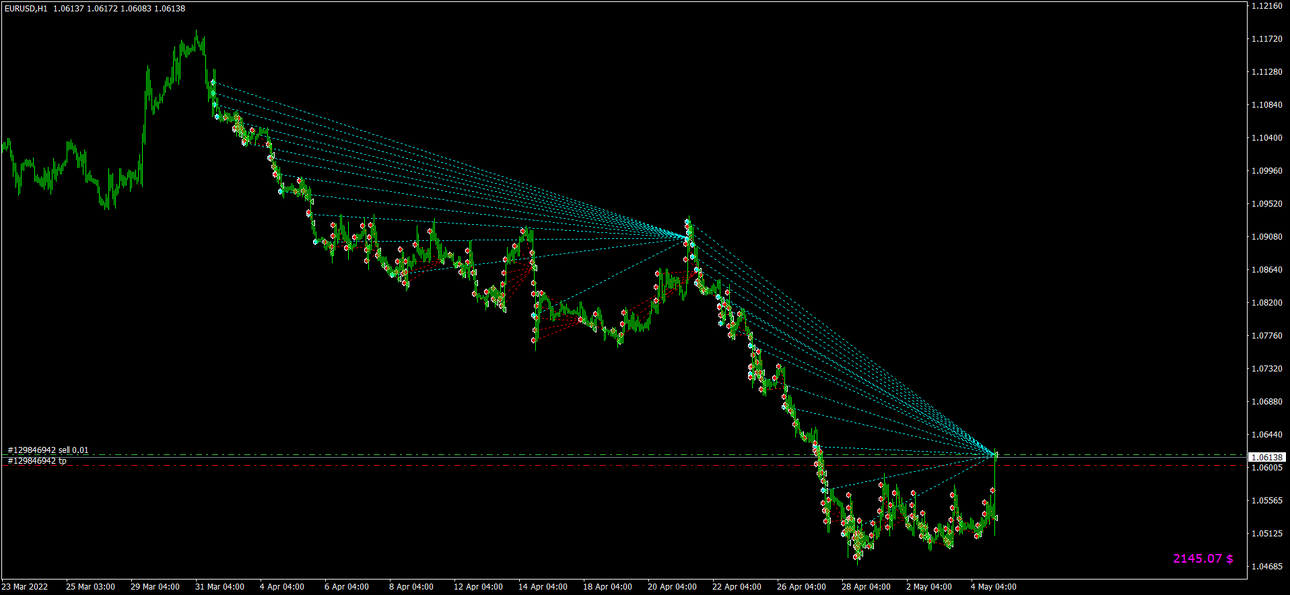The image size is (1290, 595).
Task: Click the 1.05565 price scale value
Action: [1265, 501]
